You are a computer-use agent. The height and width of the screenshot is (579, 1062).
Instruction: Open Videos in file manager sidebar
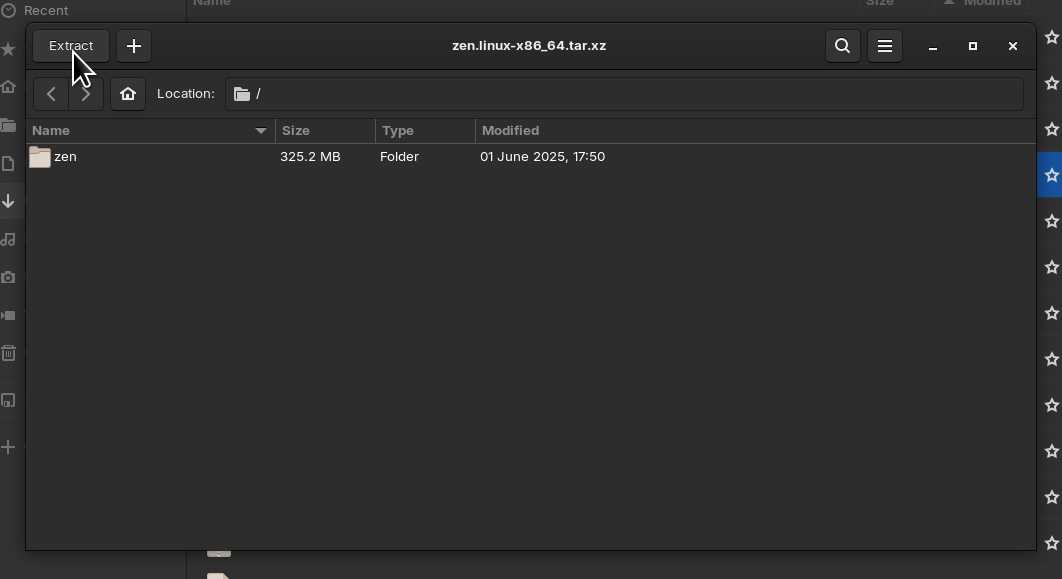8,315
